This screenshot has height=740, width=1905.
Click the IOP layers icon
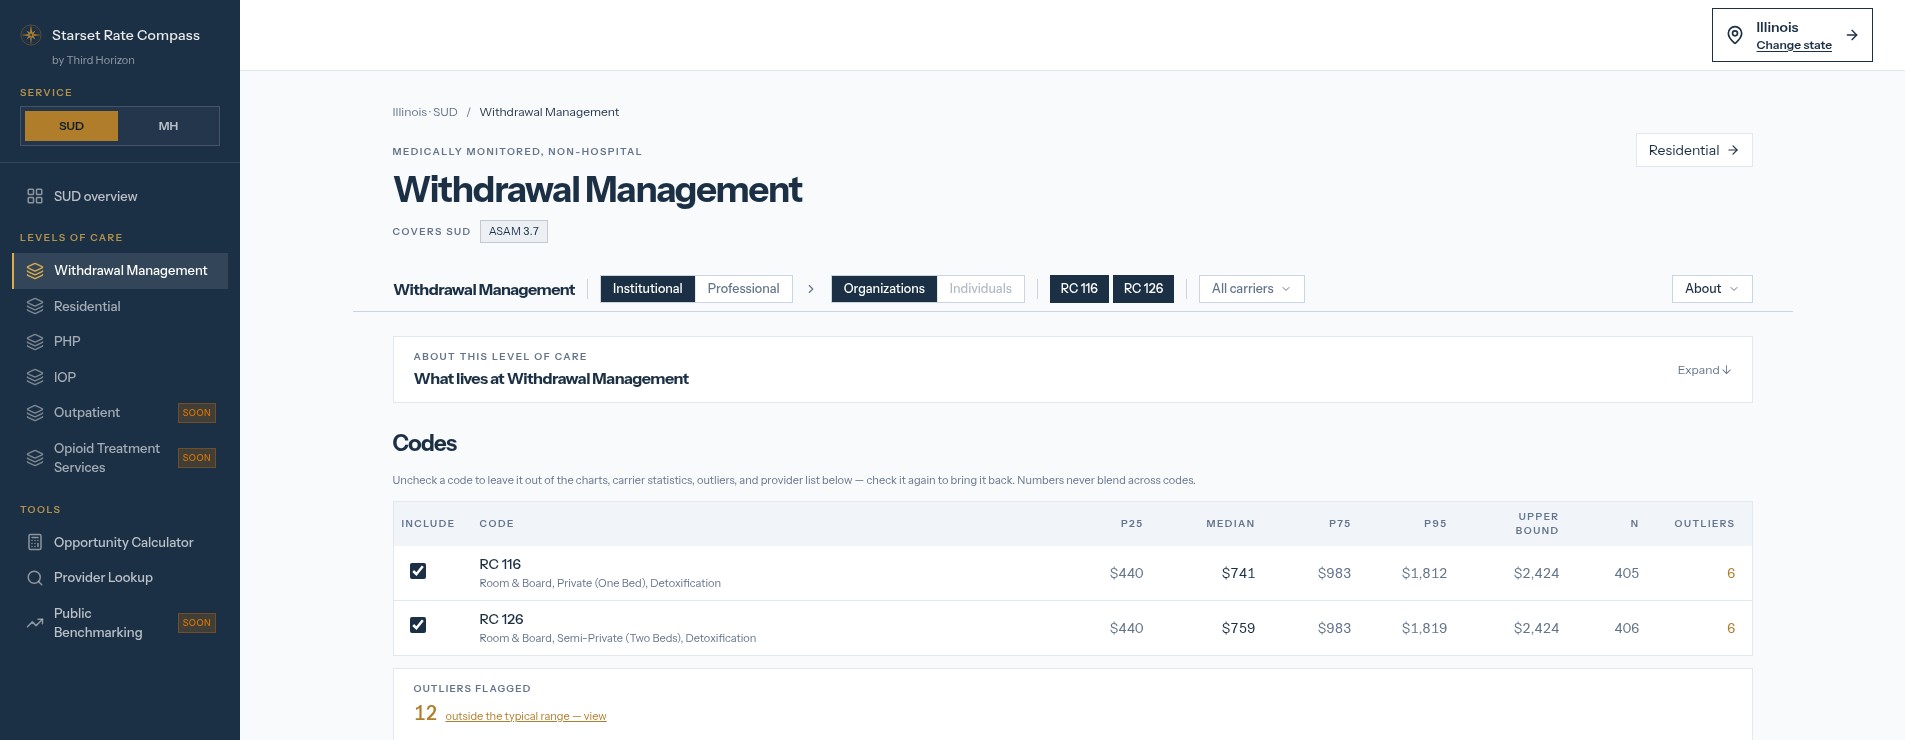[x=35, y=377]
